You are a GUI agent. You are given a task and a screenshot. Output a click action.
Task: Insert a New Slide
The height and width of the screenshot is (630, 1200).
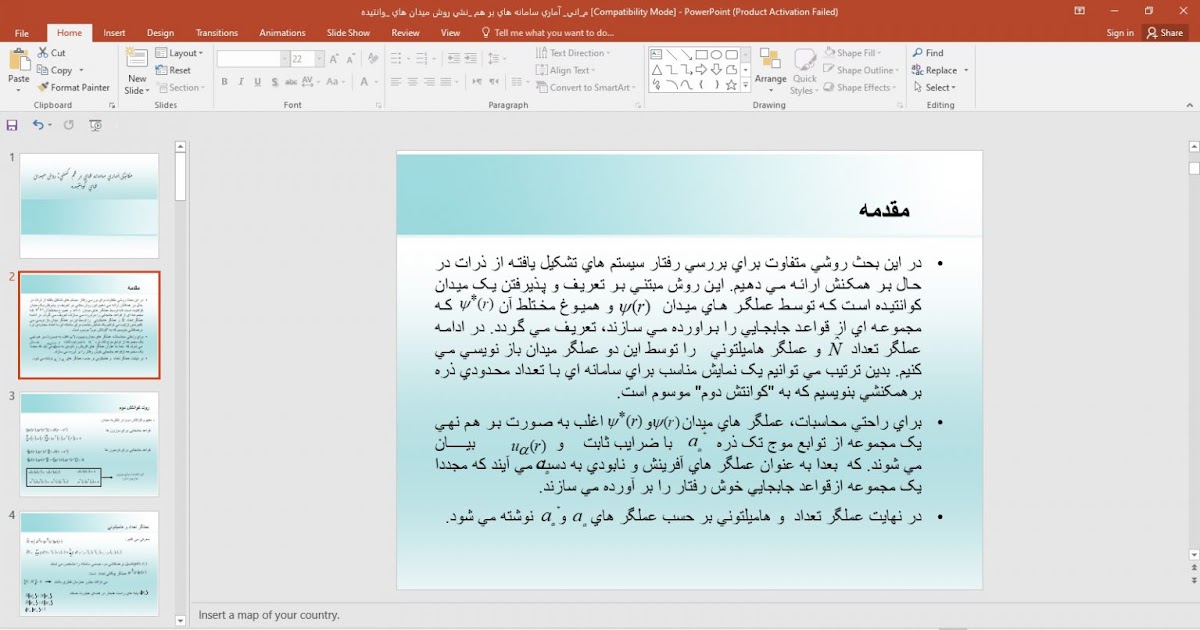(x=137, y=70)
